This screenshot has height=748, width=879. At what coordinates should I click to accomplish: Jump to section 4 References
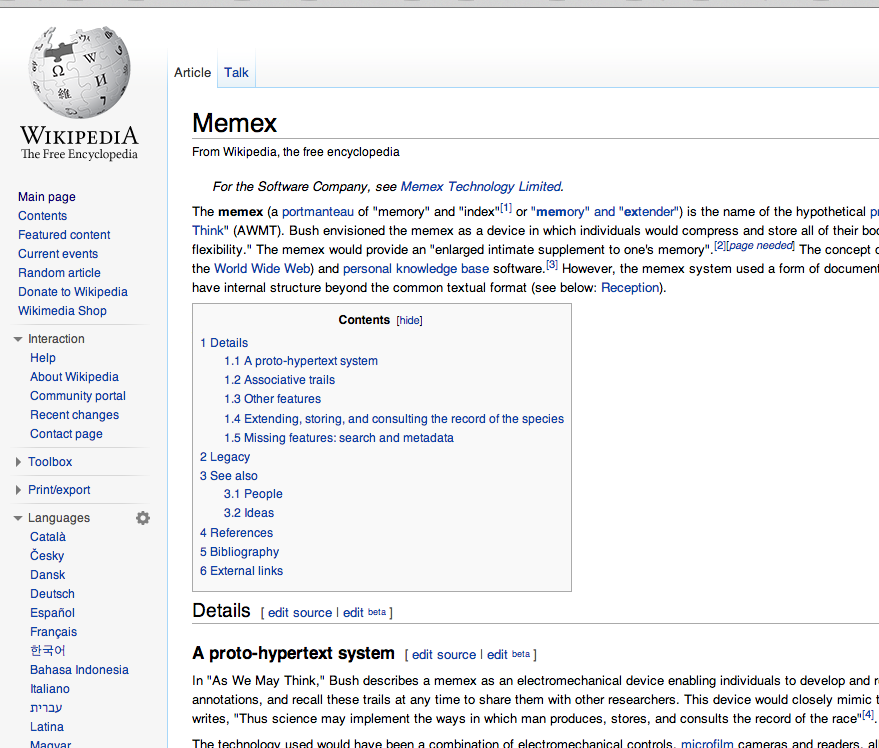[237, 533]
